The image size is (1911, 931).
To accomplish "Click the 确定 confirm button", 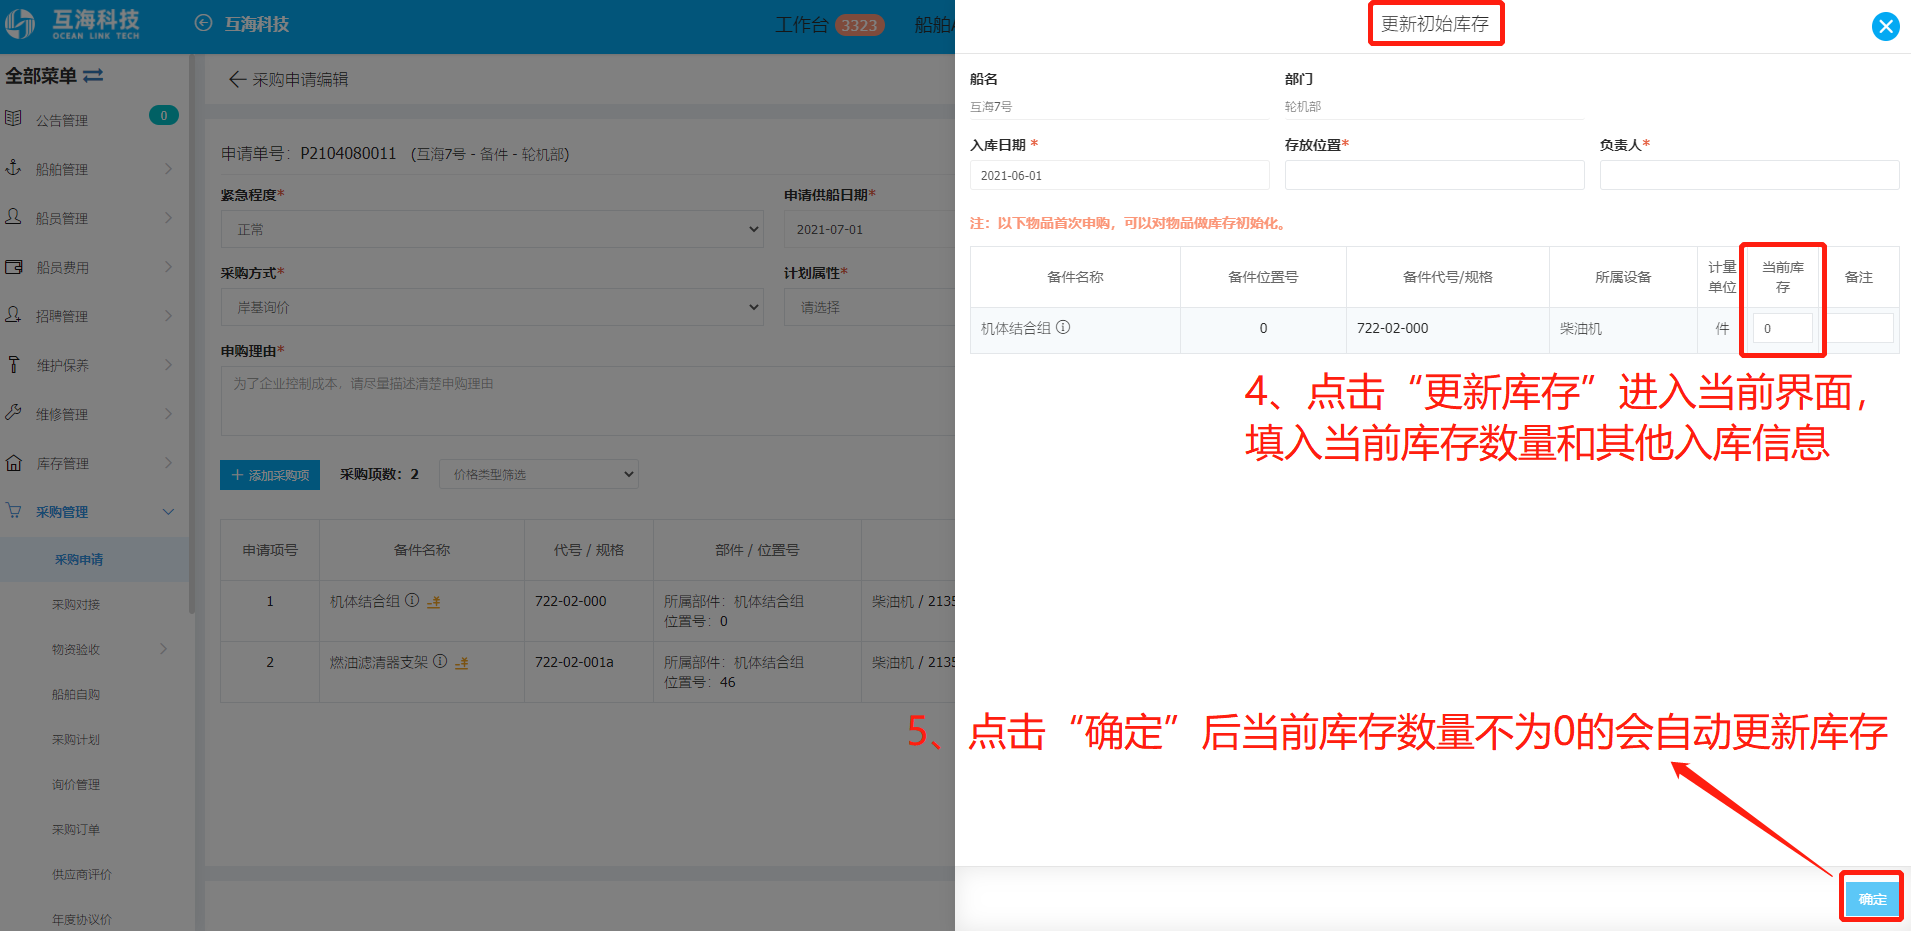I will point(1872,898).
